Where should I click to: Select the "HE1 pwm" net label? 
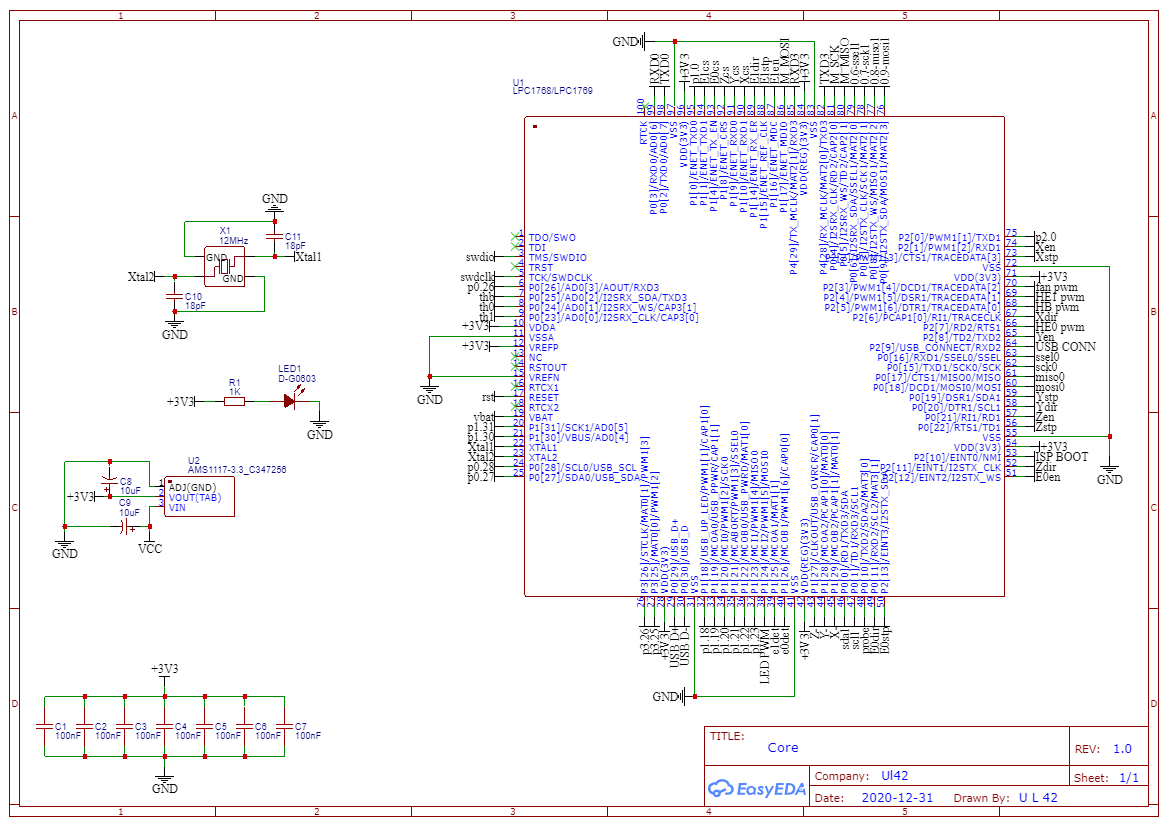[1060, 297]
